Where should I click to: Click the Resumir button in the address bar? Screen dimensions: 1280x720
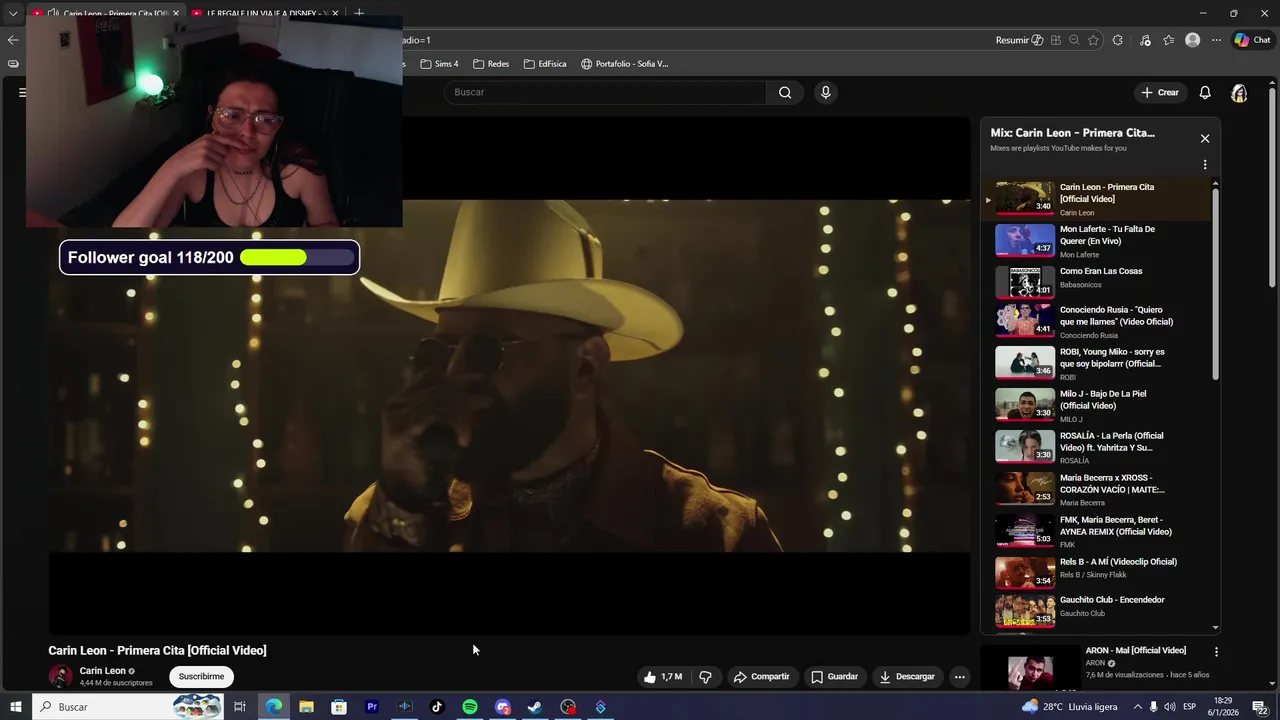pos(1019,40)
